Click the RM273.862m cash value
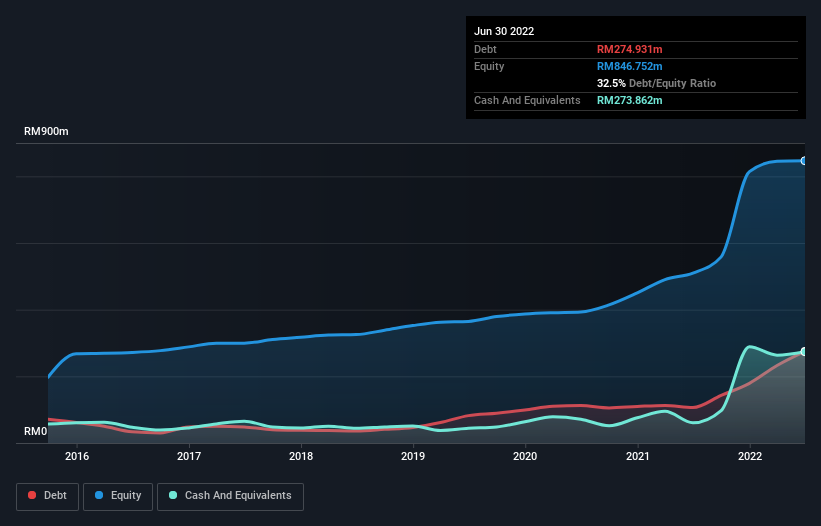821x526 pixels. coord(629,100)
